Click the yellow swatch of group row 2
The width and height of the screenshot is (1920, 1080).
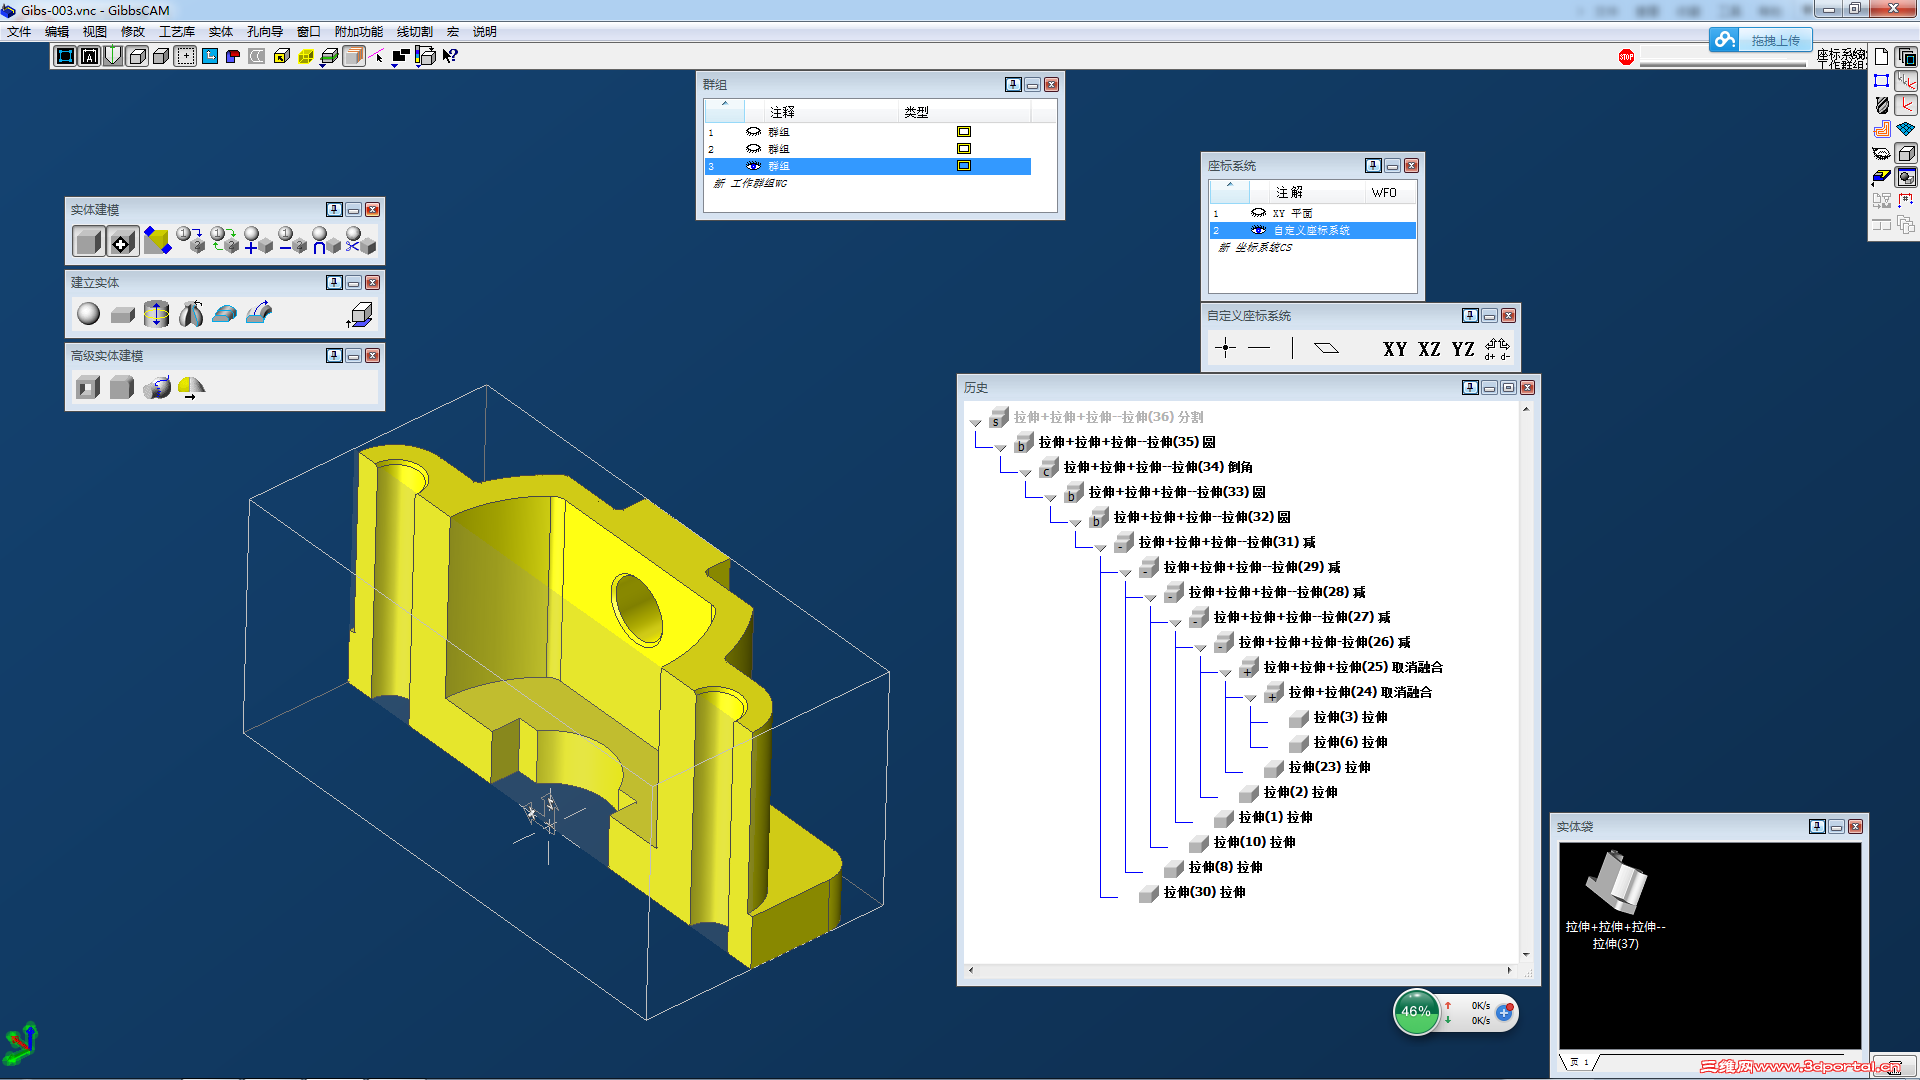pyautogui.click(x=964, y=149)
